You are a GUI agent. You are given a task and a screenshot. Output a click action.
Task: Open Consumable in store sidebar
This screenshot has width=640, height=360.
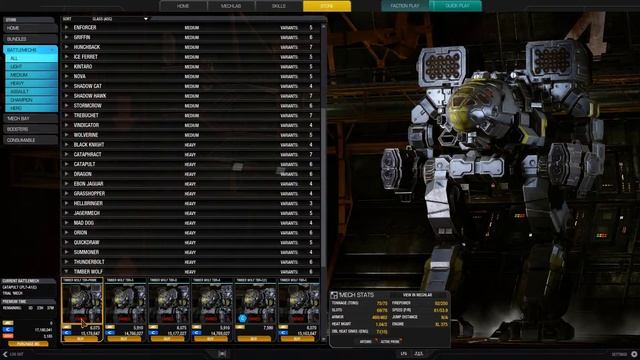(30, 140)
